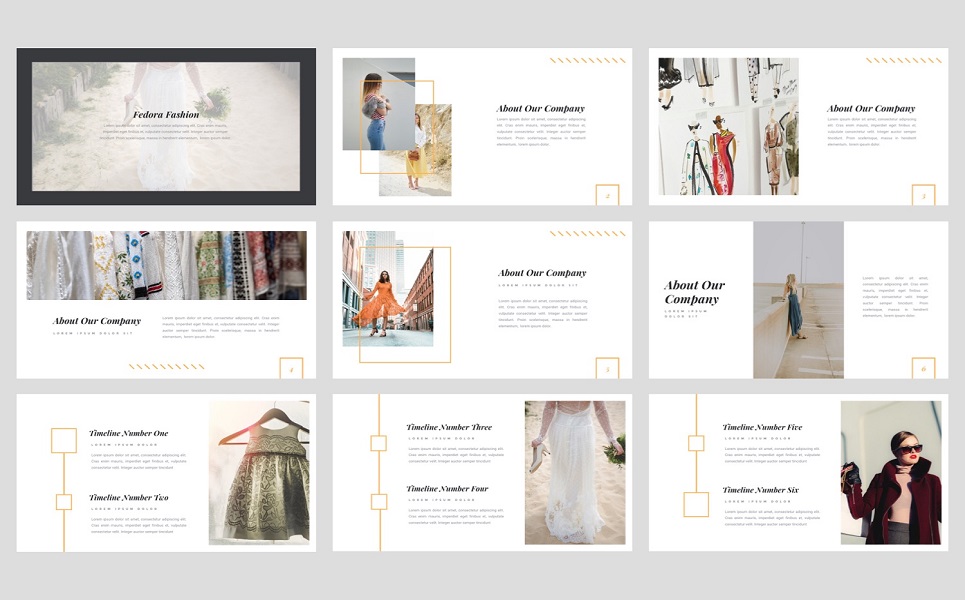Click the page number 3 box
Viewport: 965px width, 600px height.
coord(923,195)
